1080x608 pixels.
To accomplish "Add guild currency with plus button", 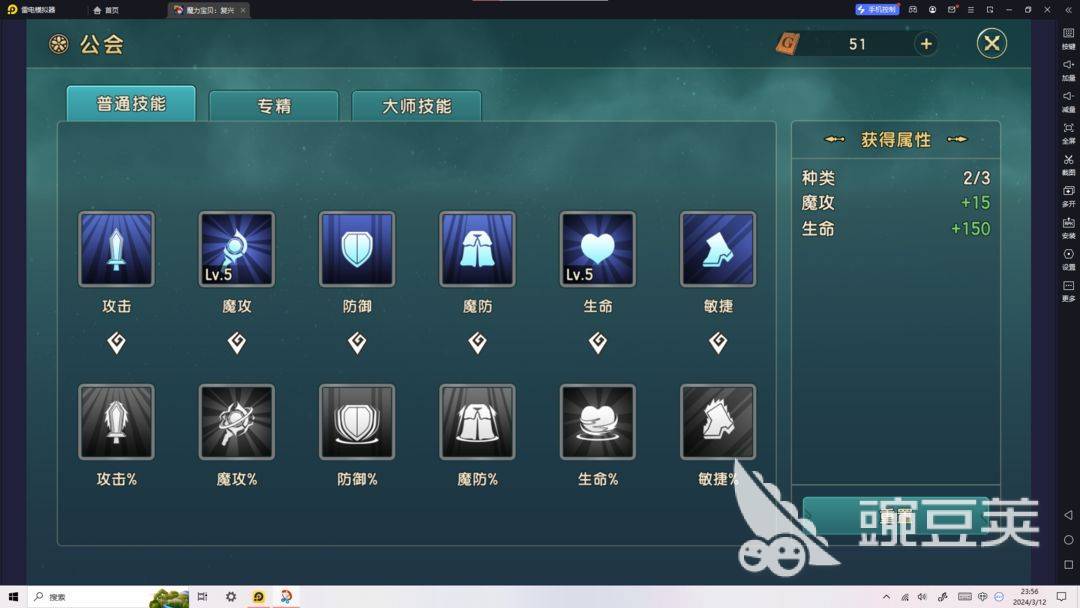I will 926,44.
